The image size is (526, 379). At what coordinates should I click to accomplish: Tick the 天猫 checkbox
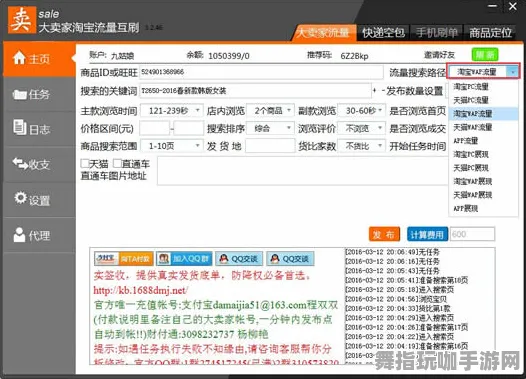pyautogui.click(x=85, y=163)
